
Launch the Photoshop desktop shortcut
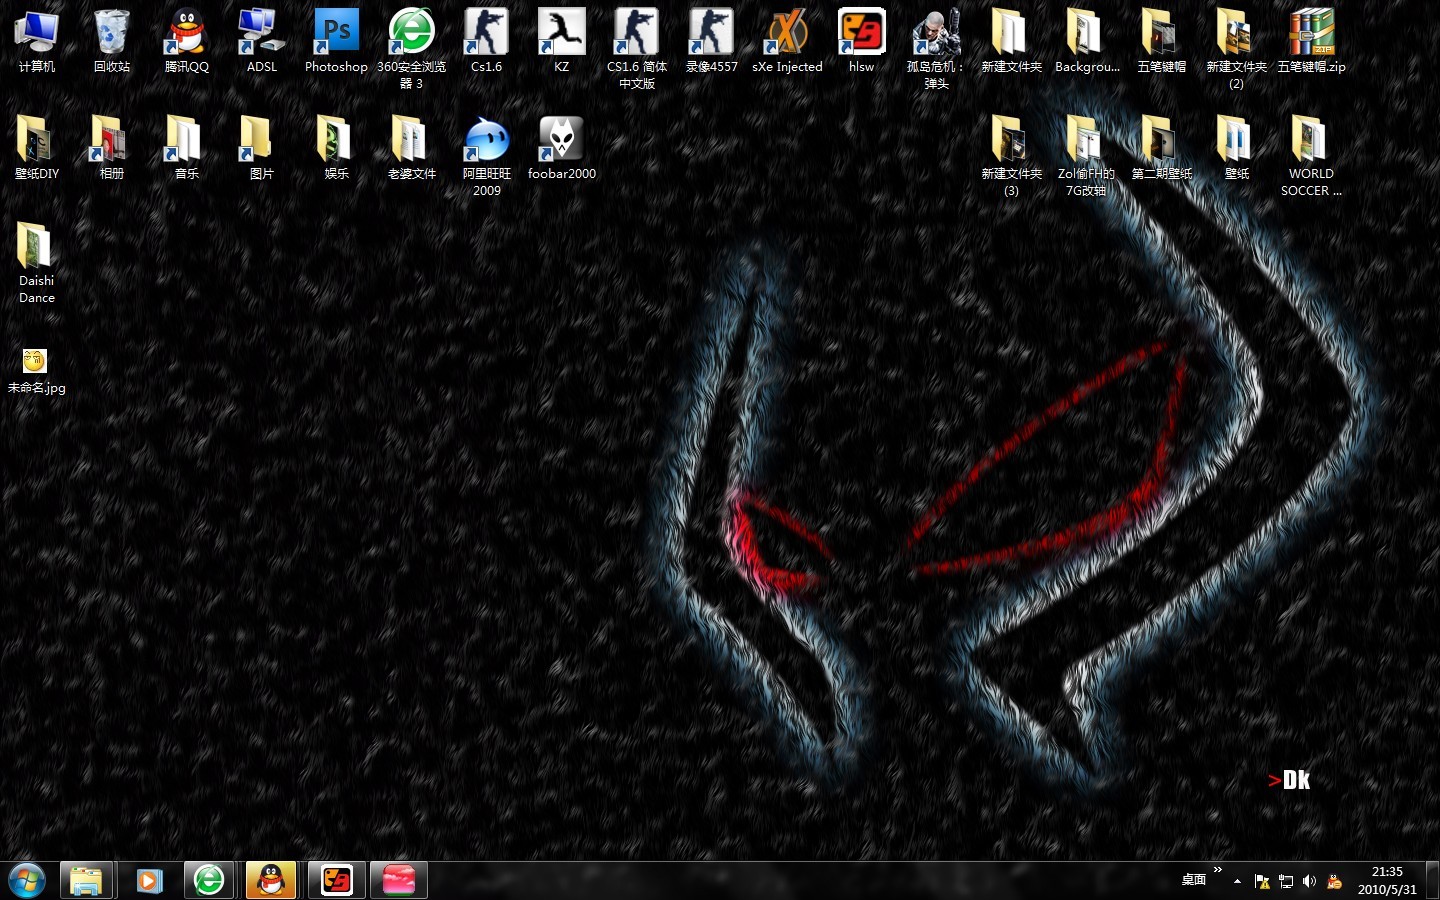coord(336,42)
